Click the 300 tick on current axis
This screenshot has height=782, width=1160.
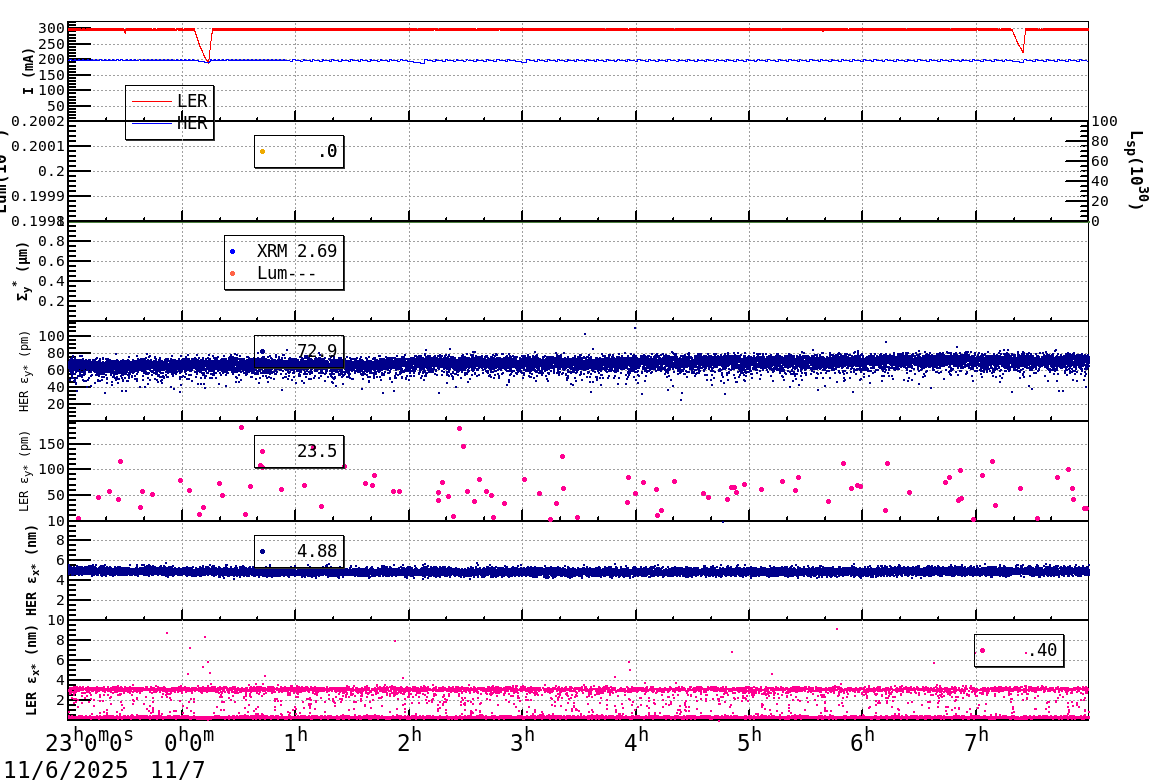click(x=52, y=29)
